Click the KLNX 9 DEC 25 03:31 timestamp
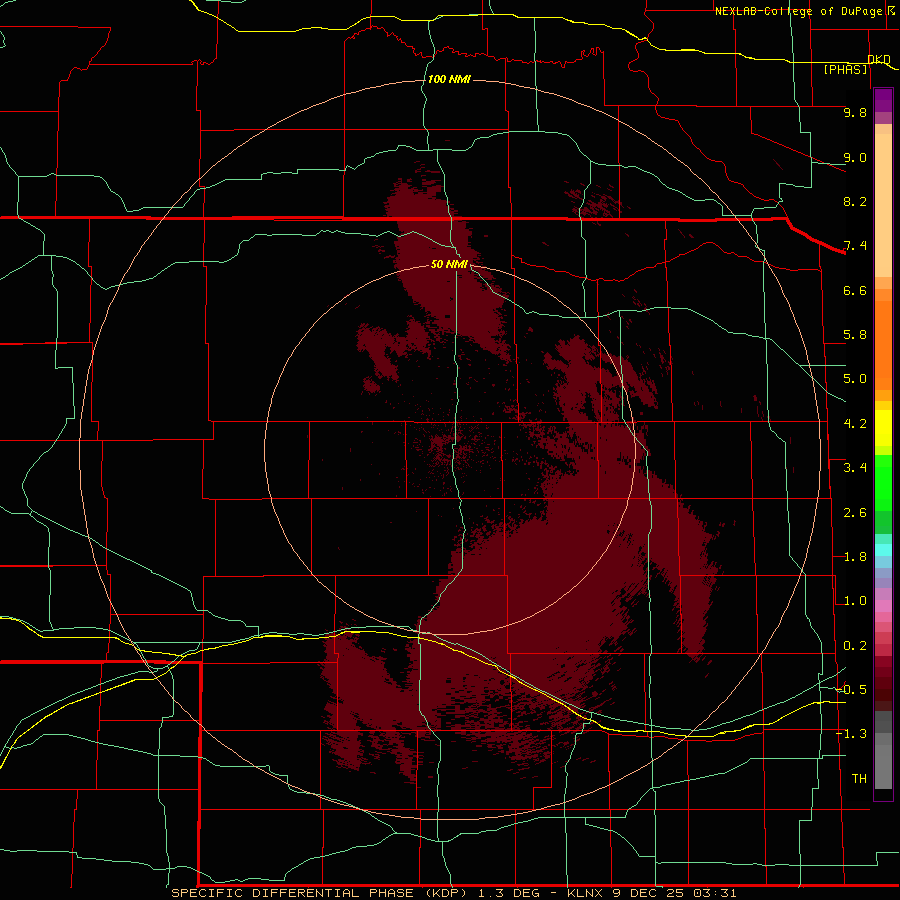The image size is (900, 900). coord(651,893)
